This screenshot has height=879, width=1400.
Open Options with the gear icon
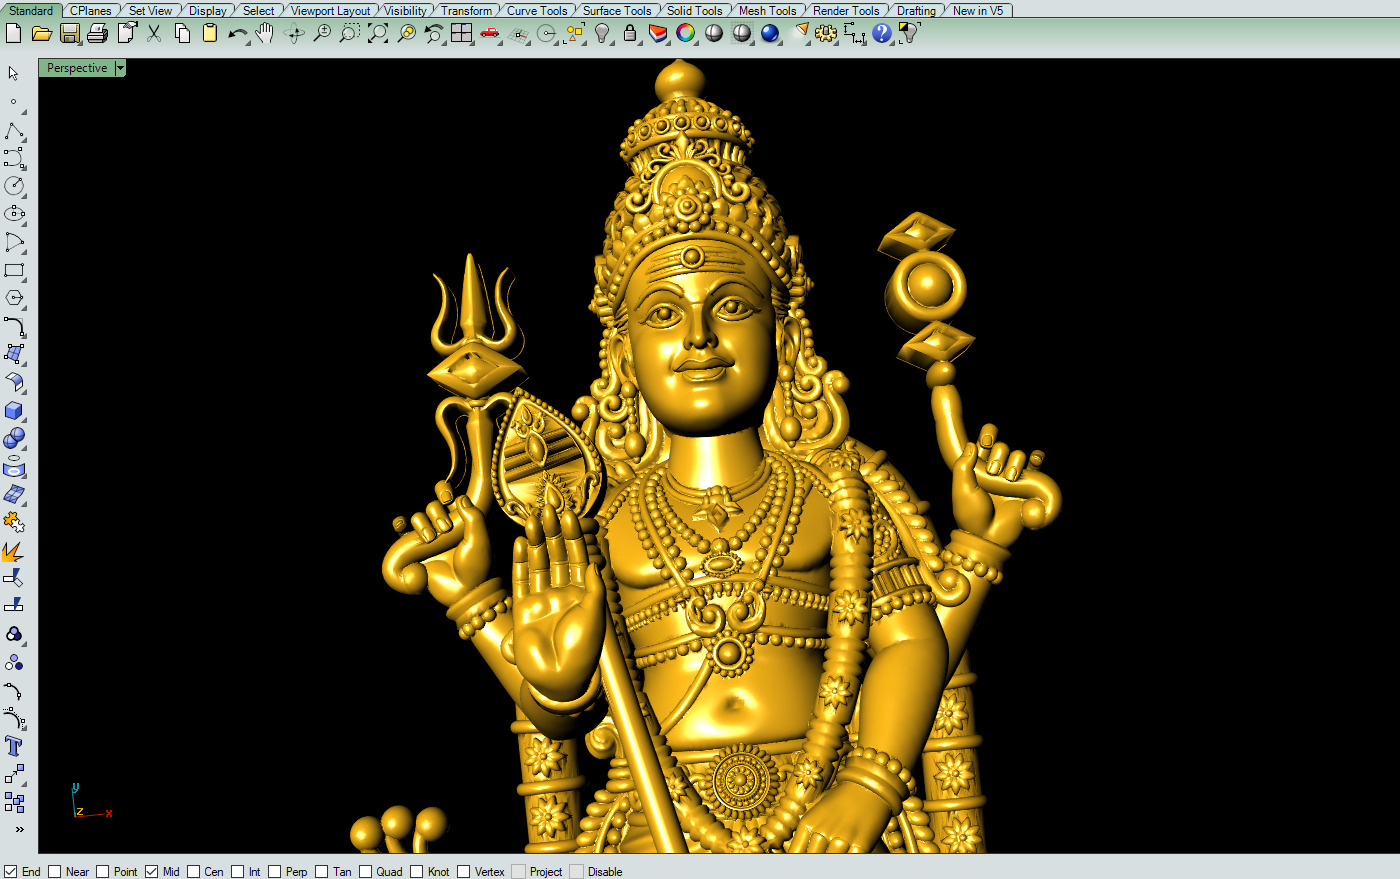coord(826,33)
